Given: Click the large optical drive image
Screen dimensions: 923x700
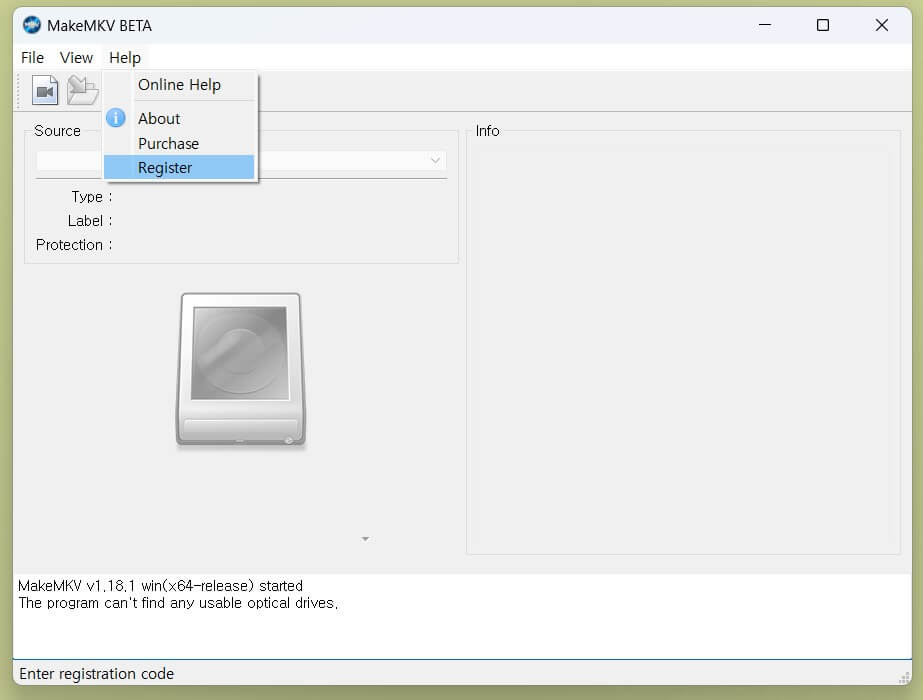Looking at the screenshot, I should [241, 370].
